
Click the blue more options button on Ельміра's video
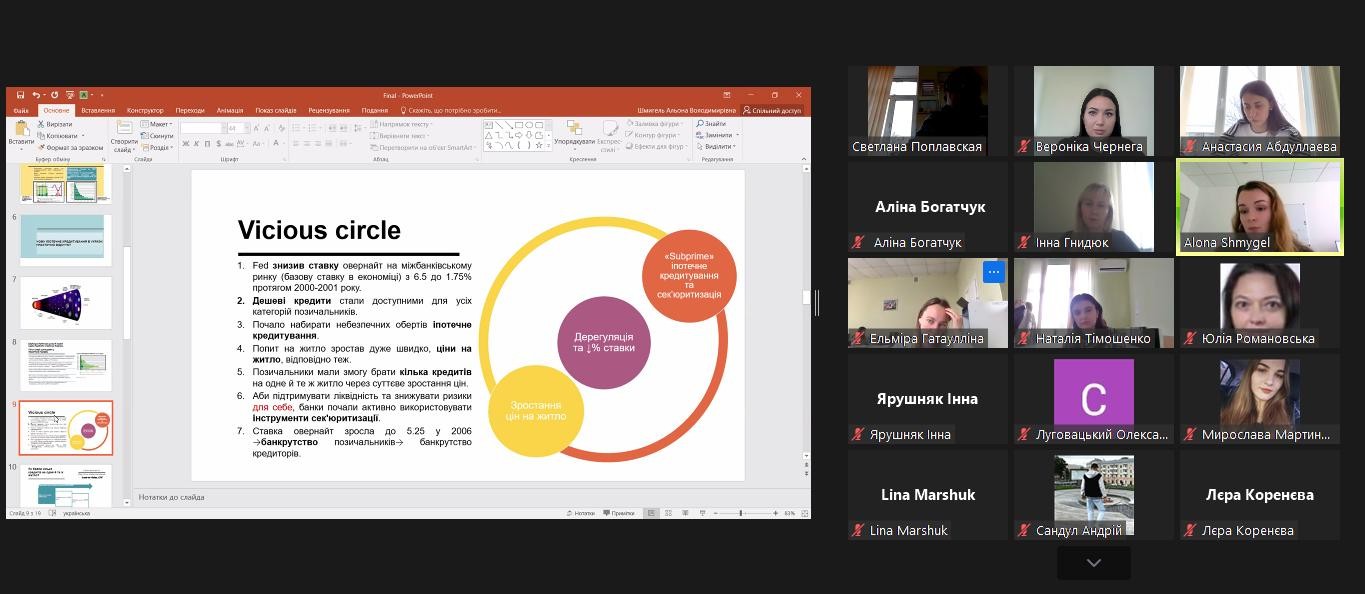(993, 272)
